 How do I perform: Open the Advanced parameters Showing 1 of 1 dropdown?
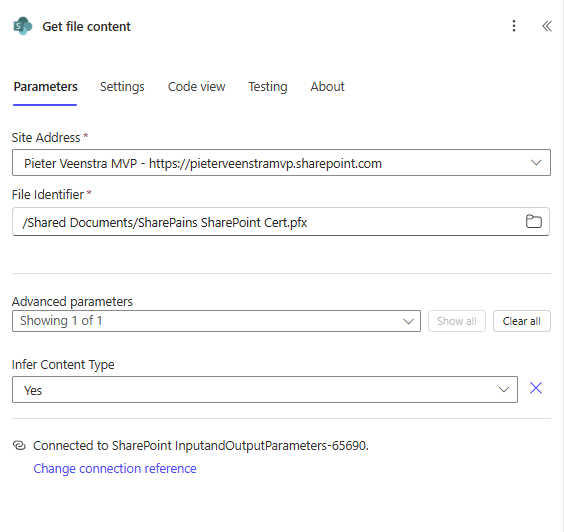(216, 321)
